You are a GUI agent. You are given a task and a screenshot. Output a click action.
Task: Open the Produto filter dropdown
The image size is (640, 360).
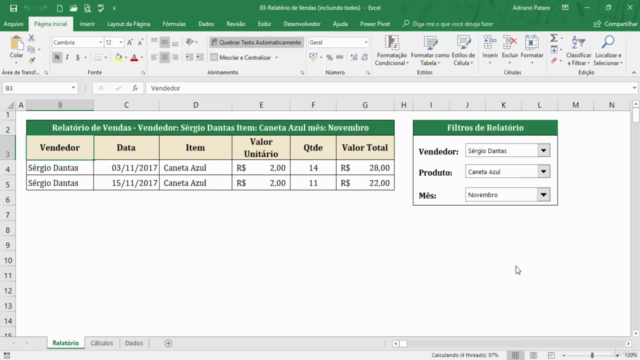(x=543, y=171)
